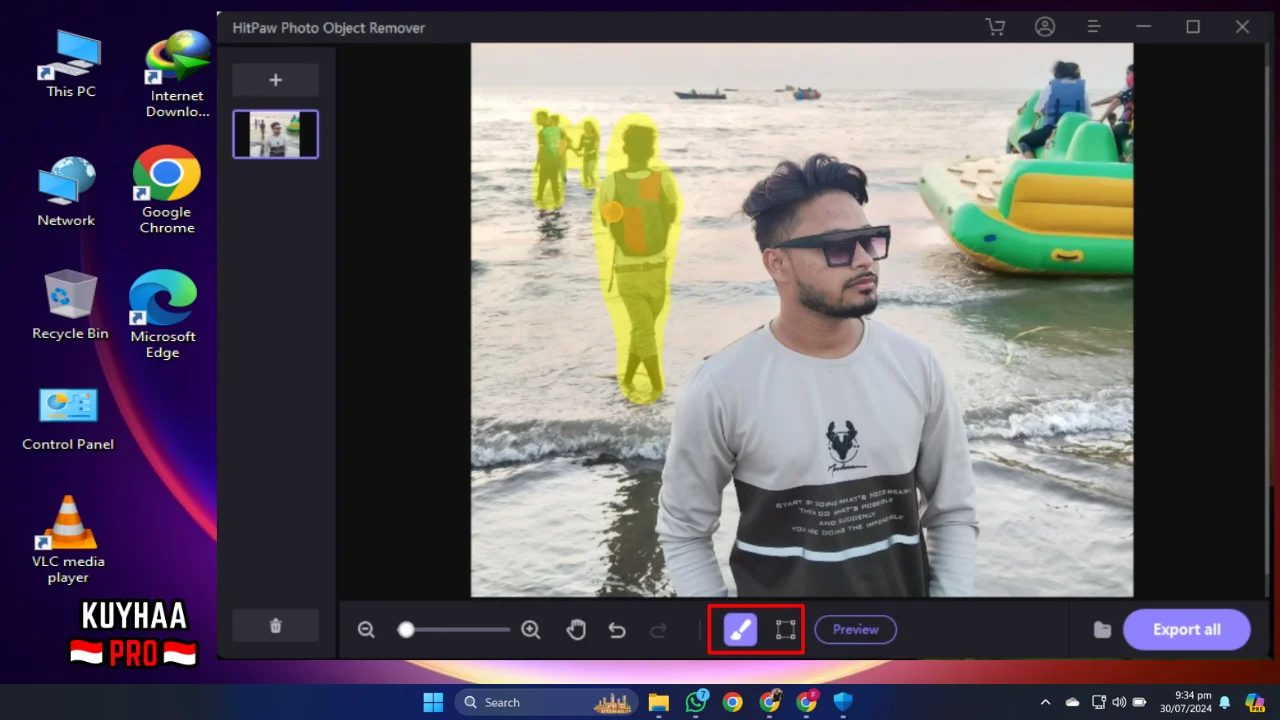The height and width of the screenshot is (720, 1280).
Task: Select the imported photo thumbnail
Action: pyautogui.click(x=276, y=134)
